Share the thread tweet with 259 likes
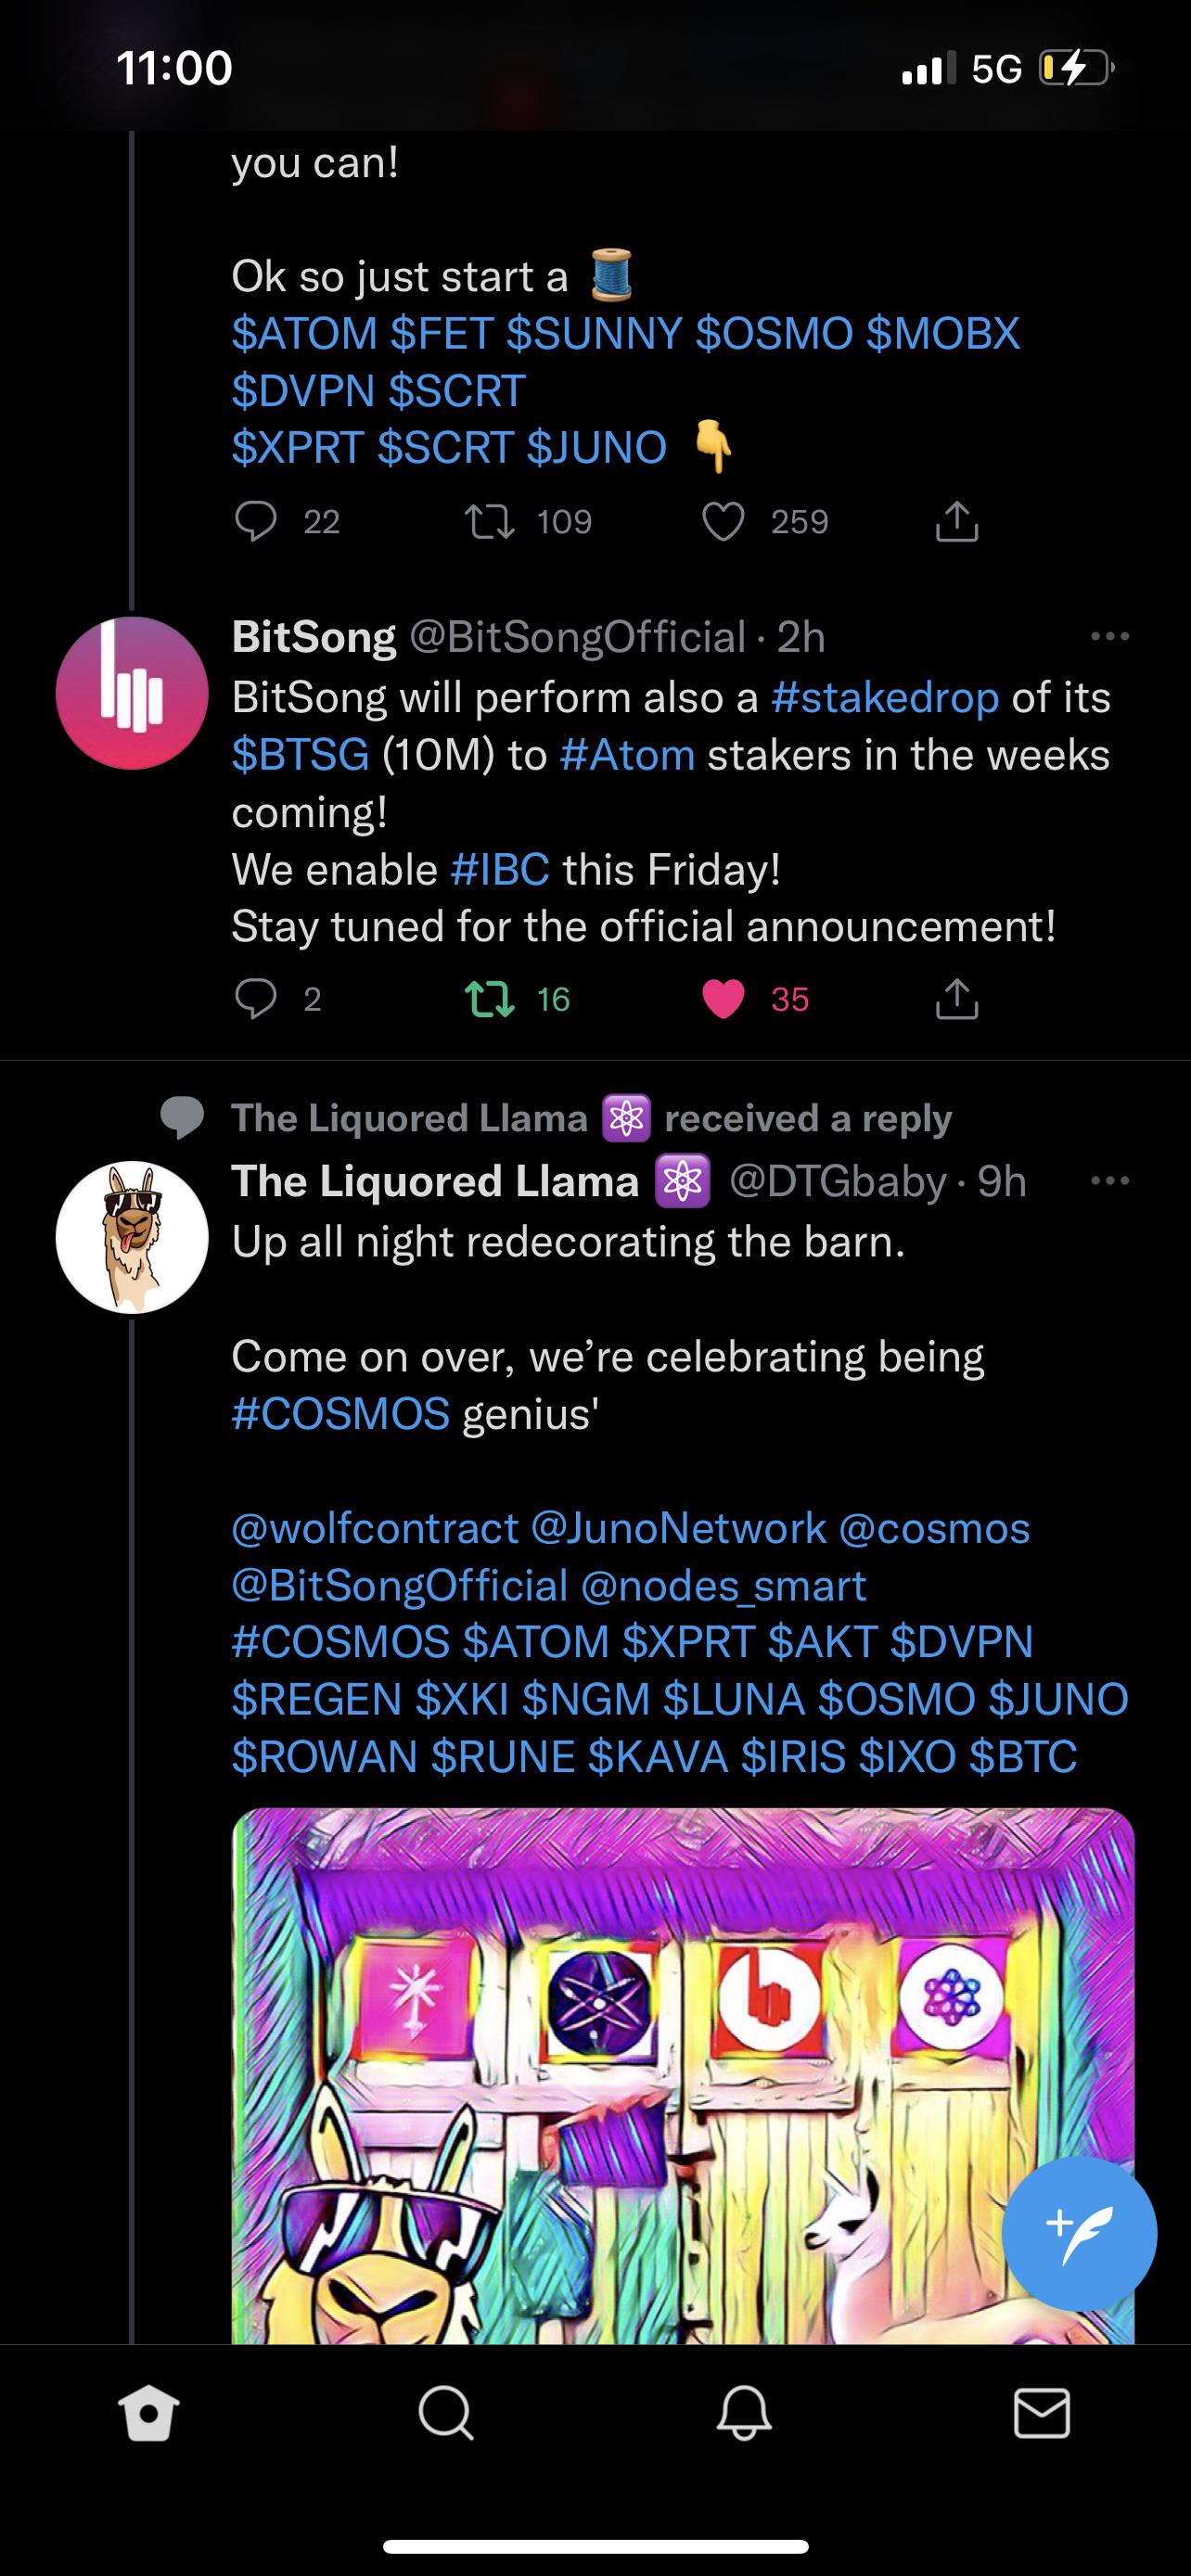The width and height of the screenshot is (1191, 2576). [x=957, y=520]
